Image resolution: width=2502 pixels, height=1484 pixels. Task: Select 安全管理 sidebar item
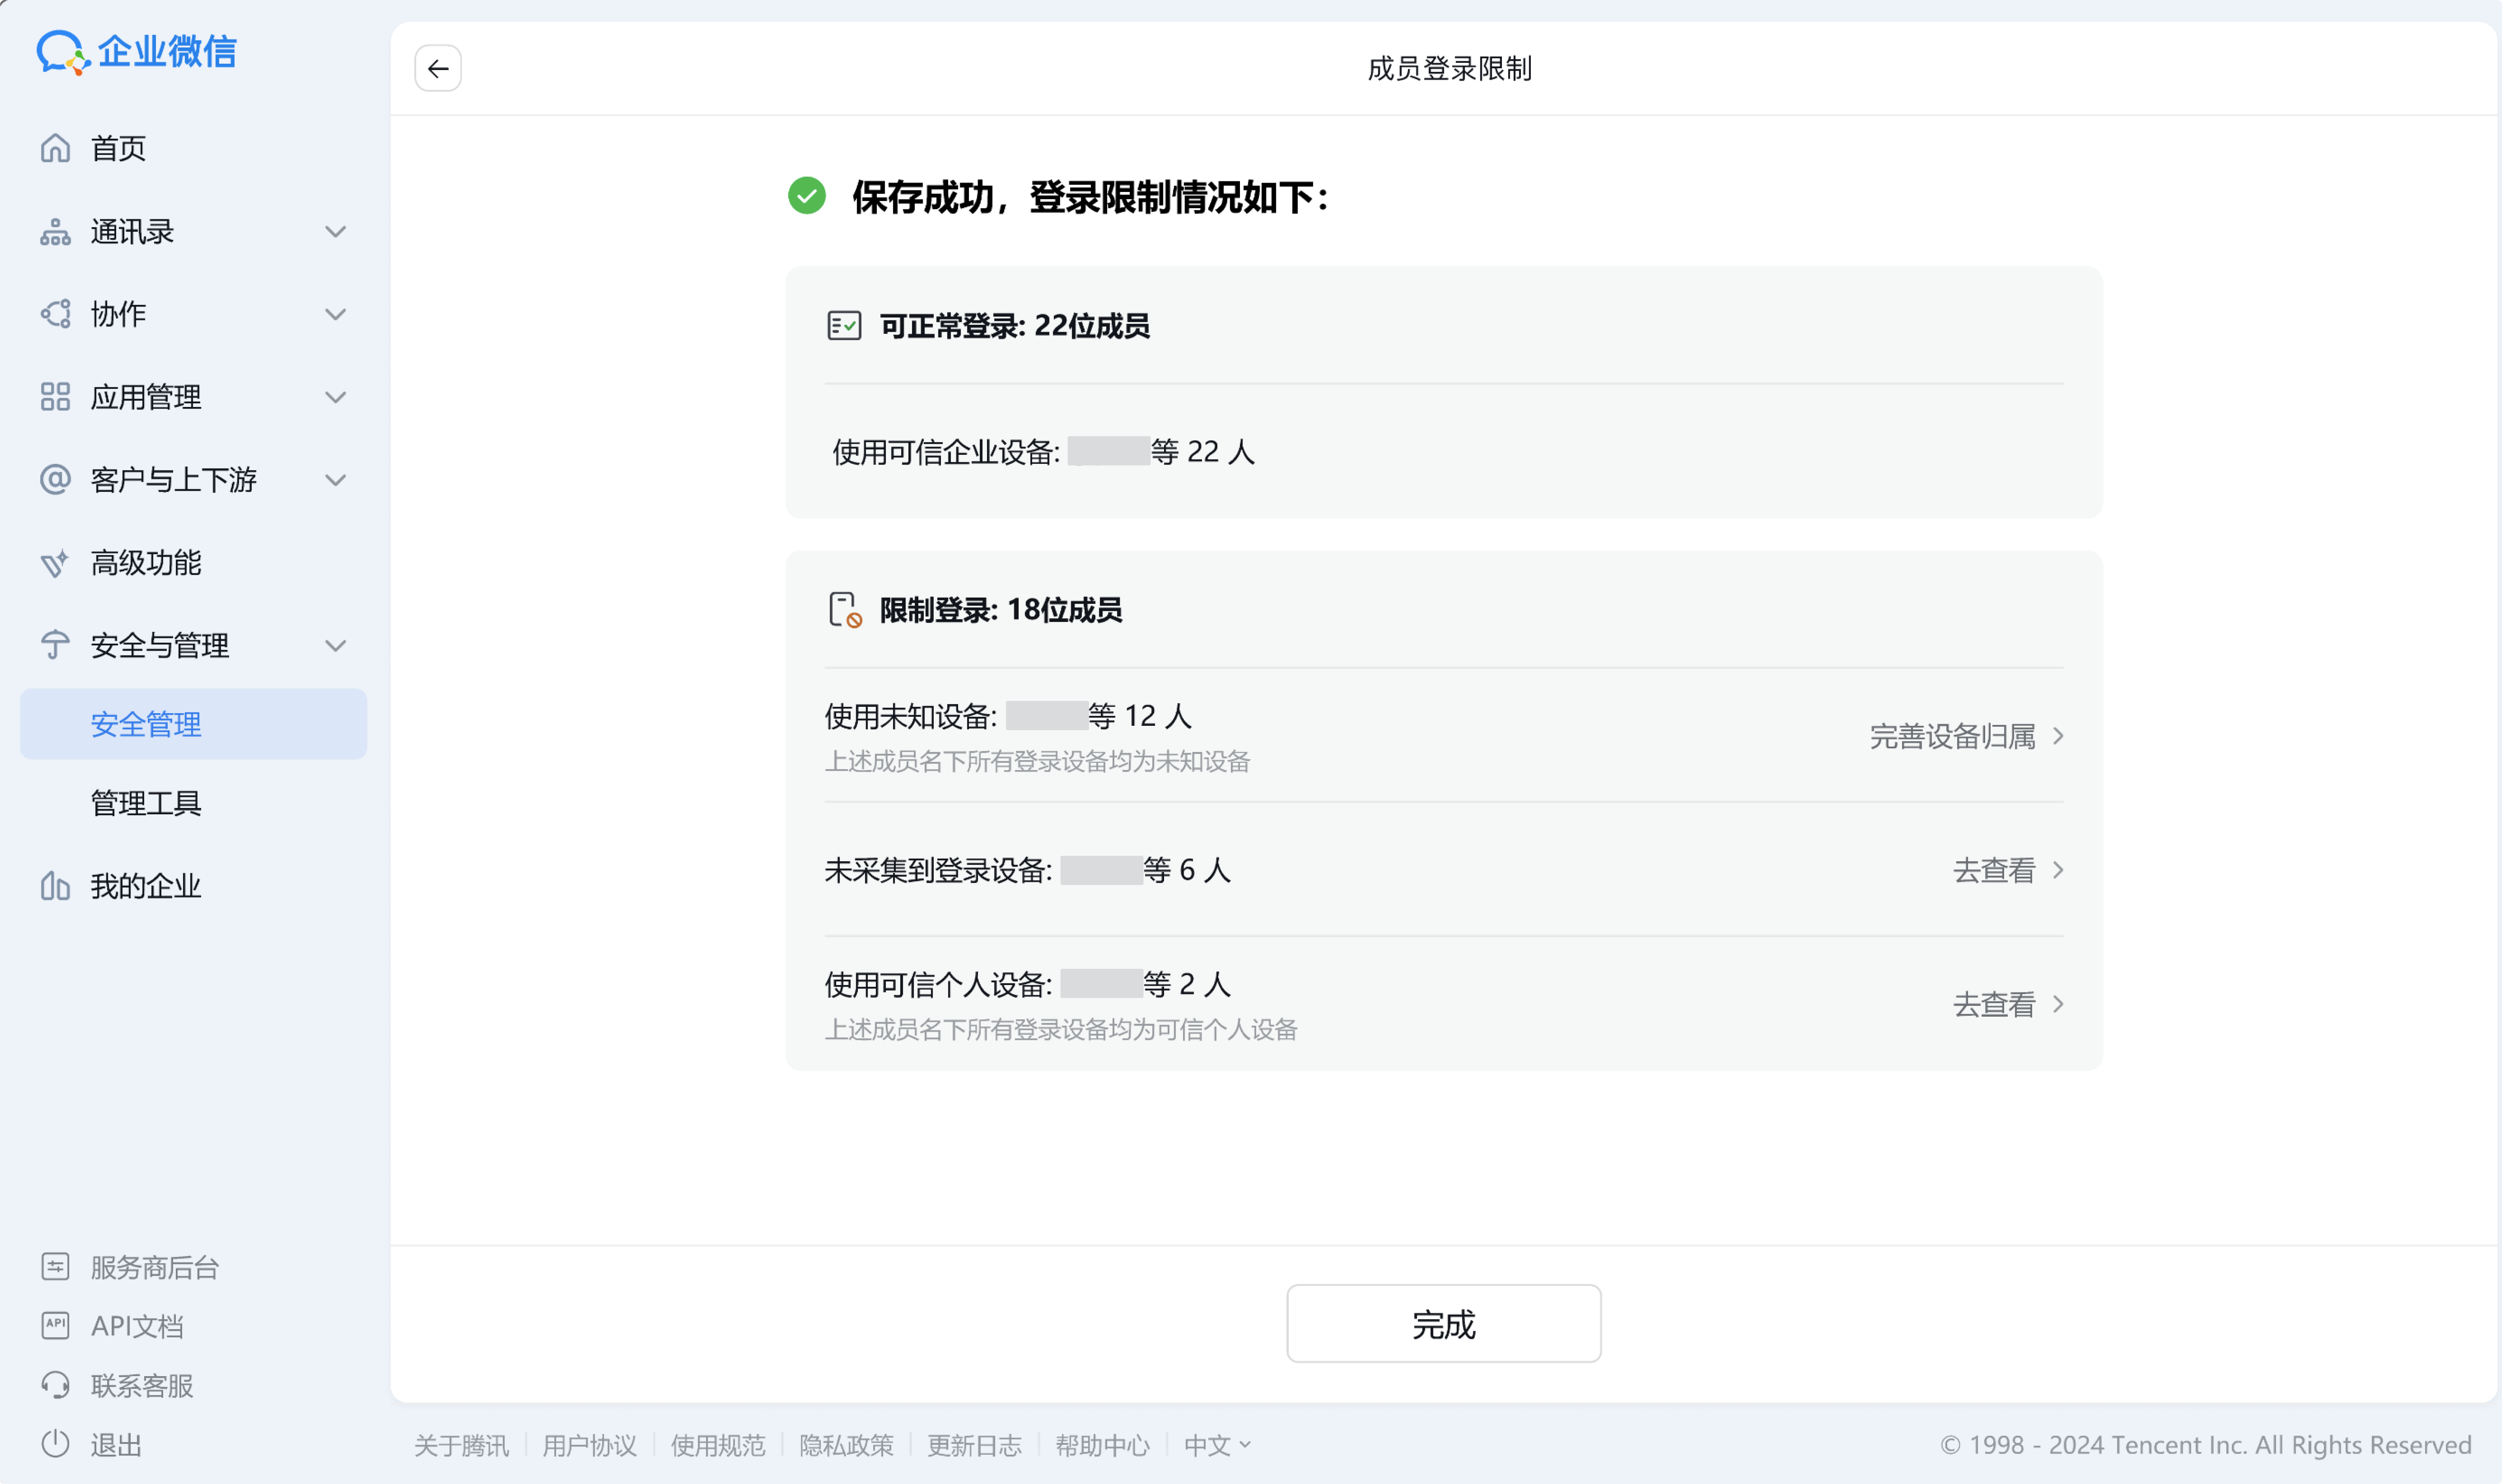146,724
